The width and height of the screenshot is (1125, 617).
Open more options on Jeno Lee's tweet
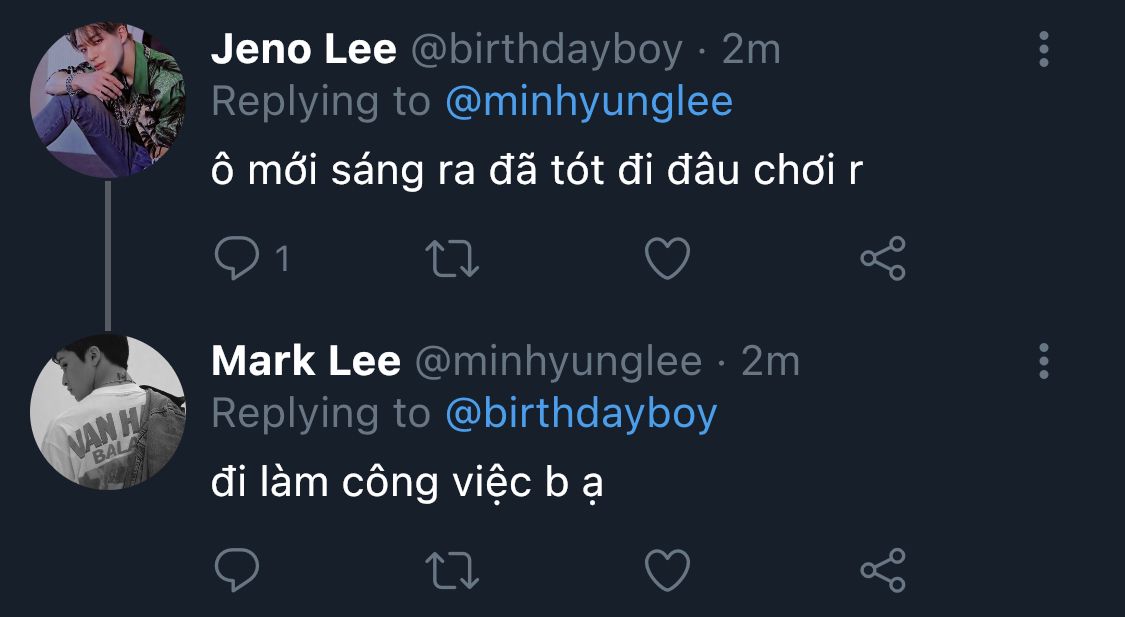pyautogui.click(x=1044, y=49)
